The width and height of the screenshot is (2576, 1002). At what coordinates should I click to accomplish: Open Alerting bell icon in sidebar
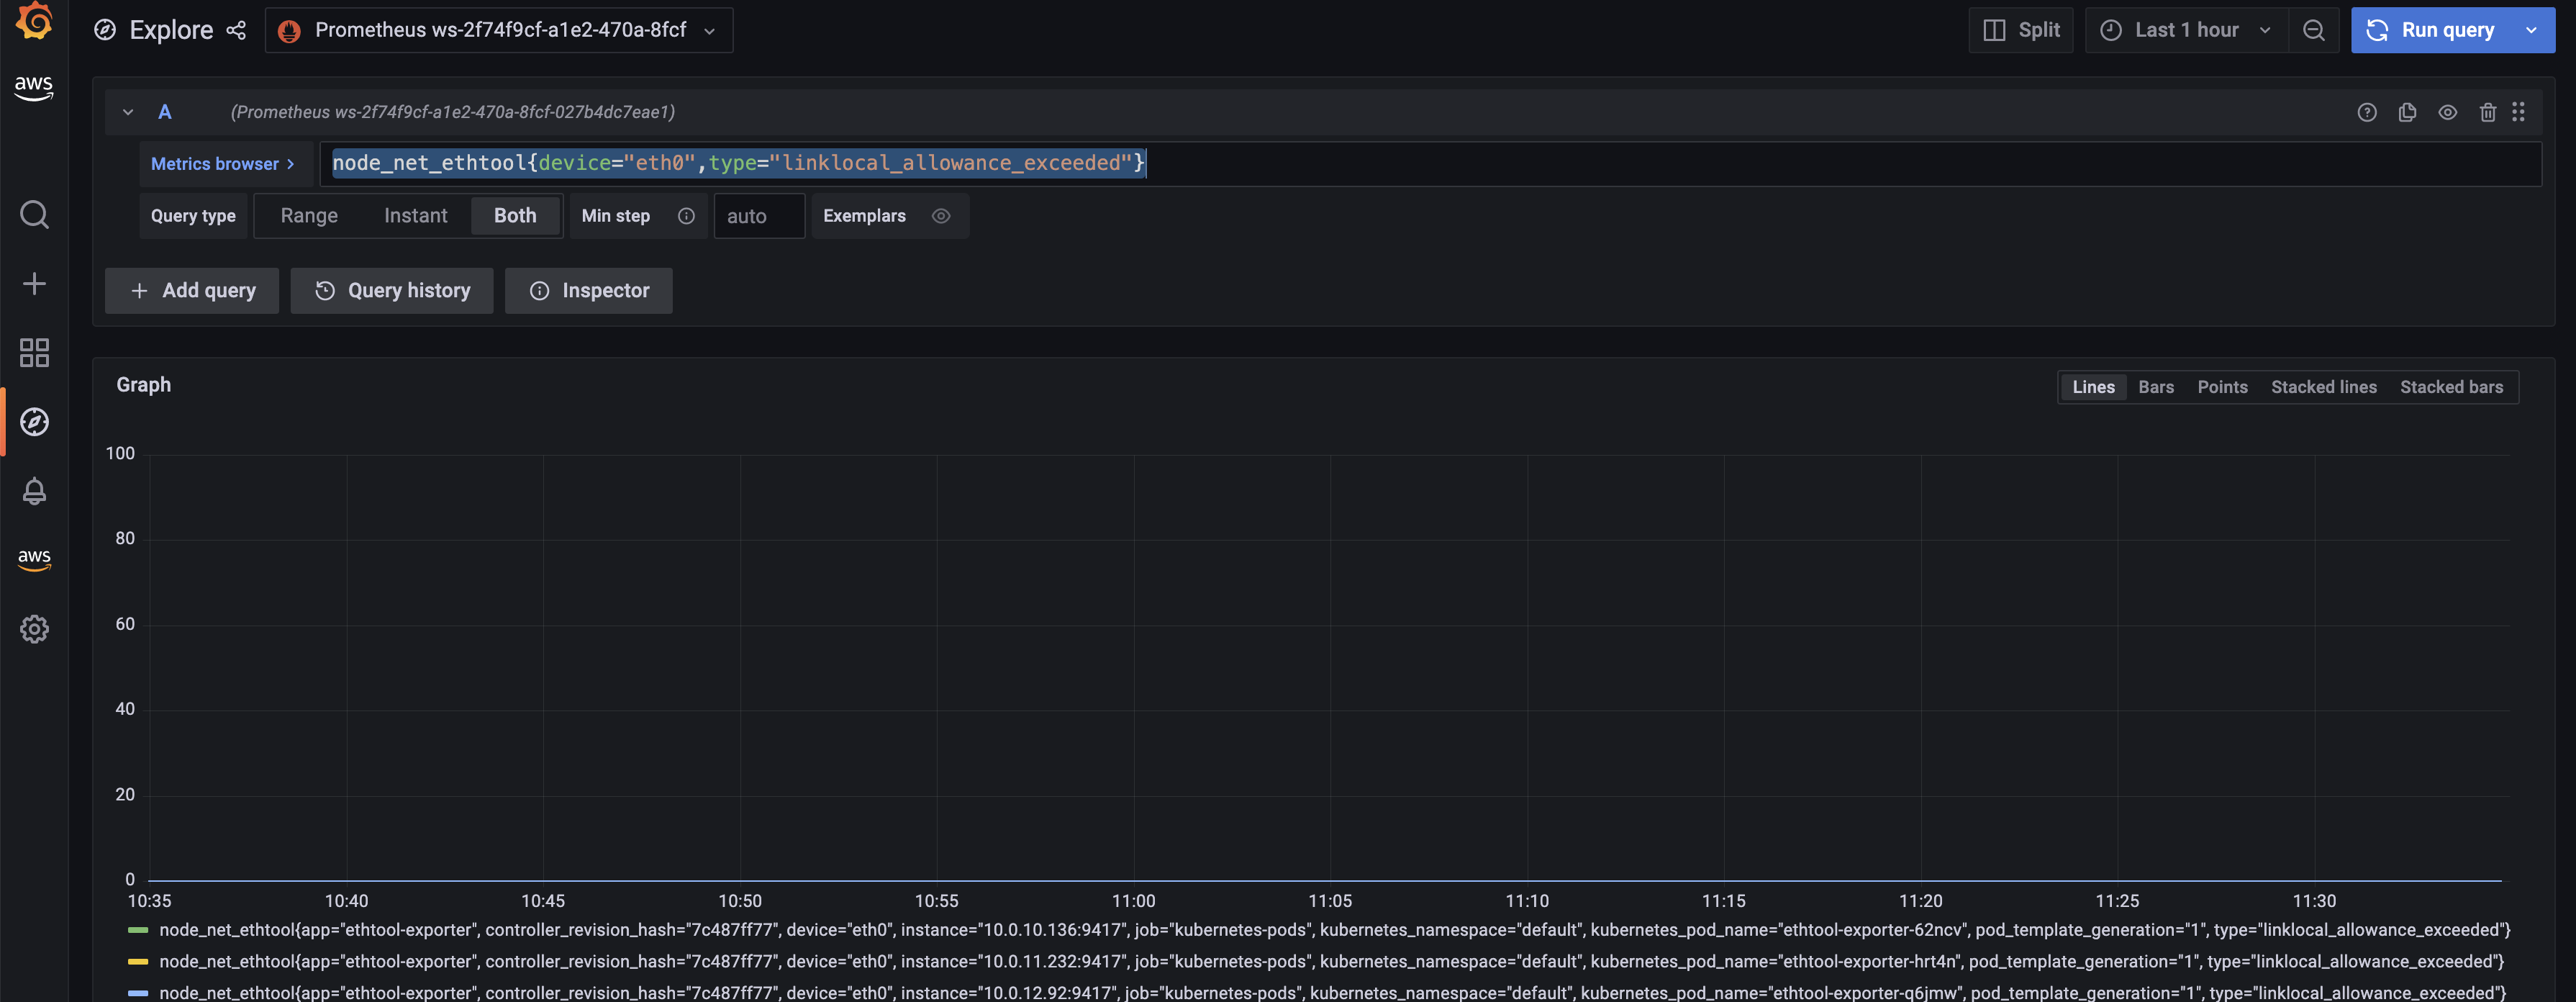pos(34,491)
